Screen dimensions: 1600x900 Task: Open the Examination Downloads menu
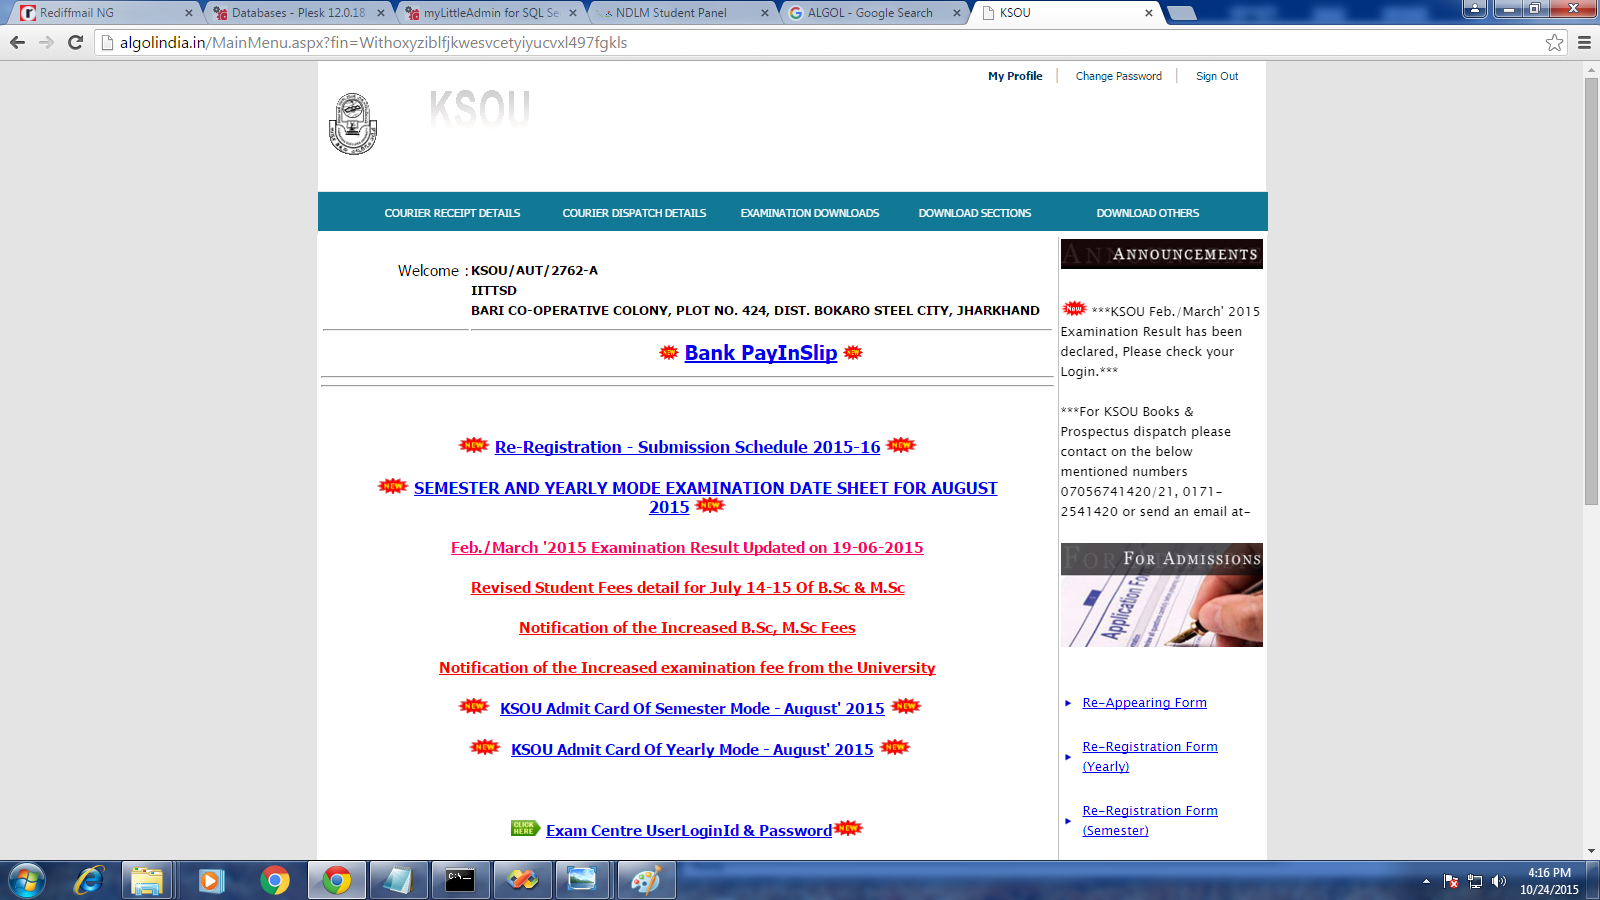809,213
